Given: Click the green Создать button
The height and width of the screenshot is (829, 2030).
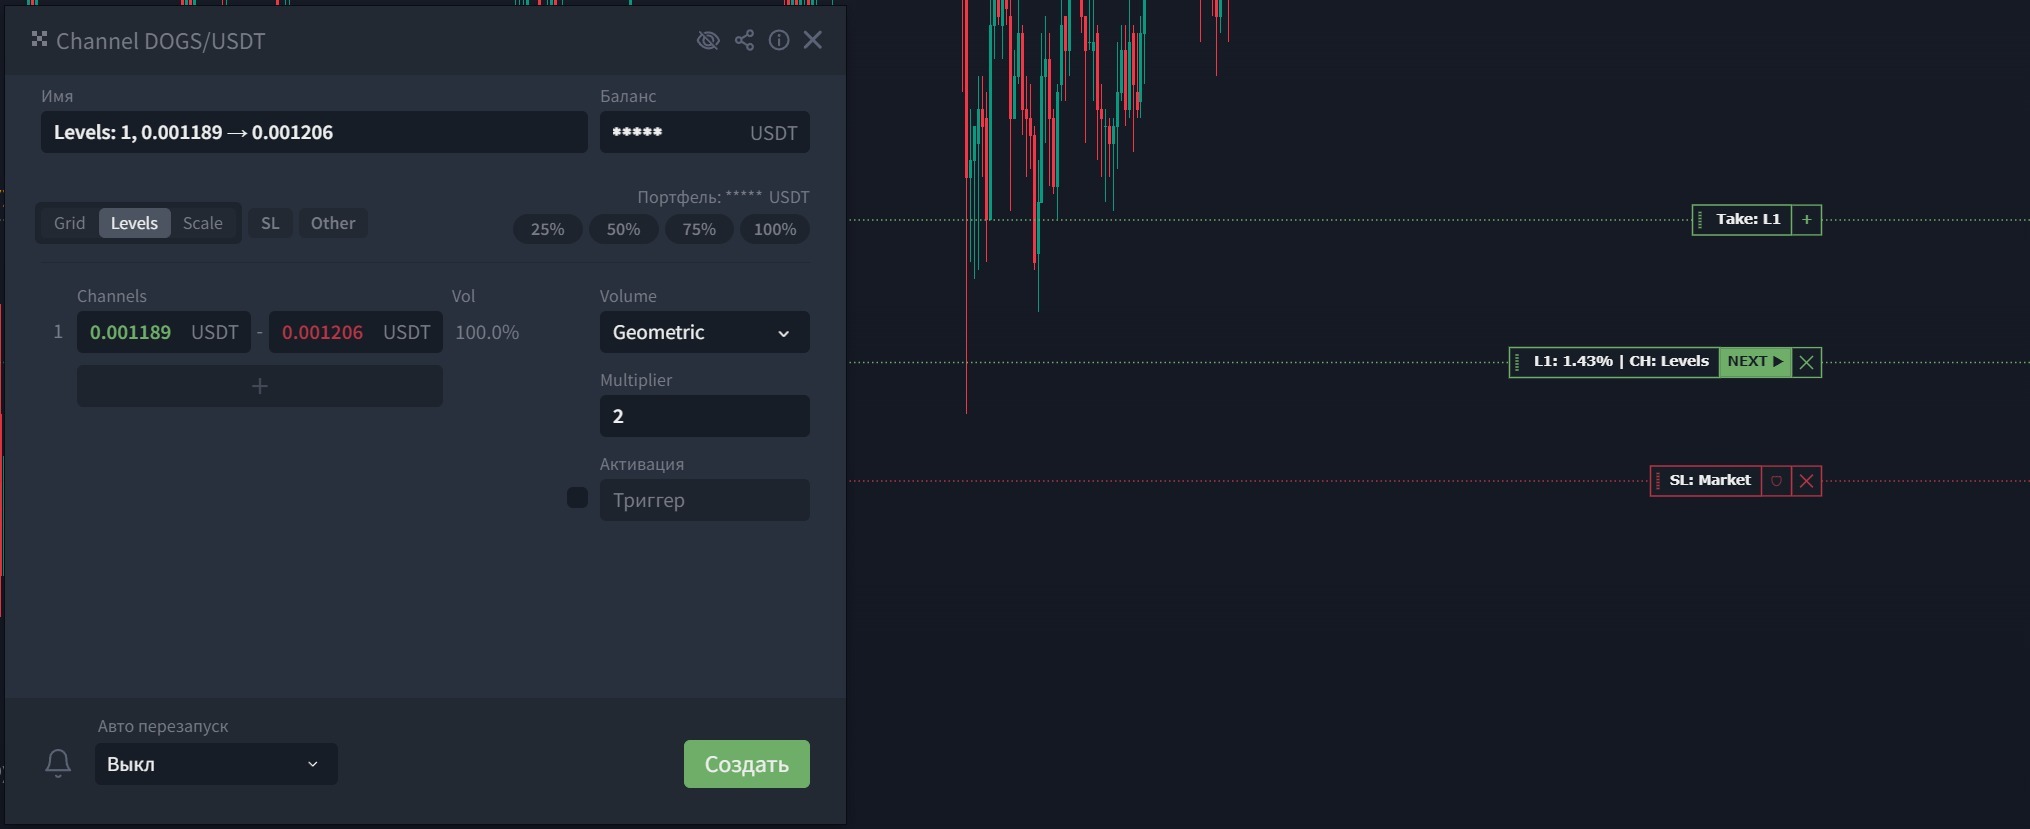Looking at the screenshot, I should click(747, 764).
